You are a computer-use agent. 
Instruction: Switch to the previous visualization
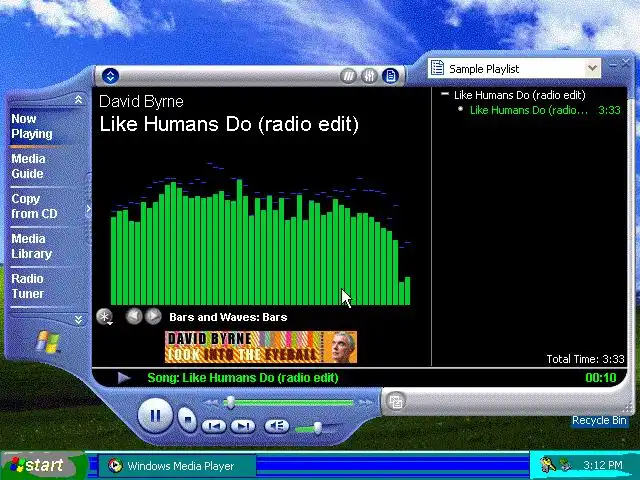134,316
